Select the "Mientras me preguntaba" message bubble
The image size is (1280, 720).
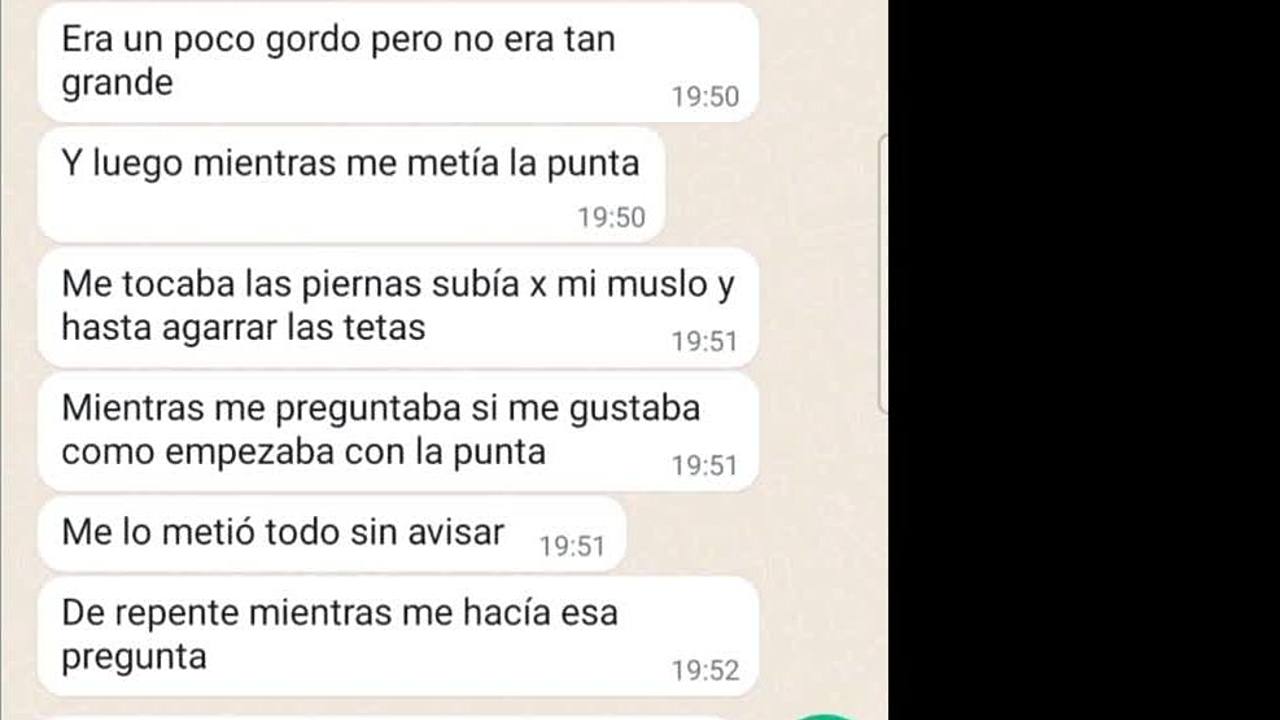[x=398, y=431]
